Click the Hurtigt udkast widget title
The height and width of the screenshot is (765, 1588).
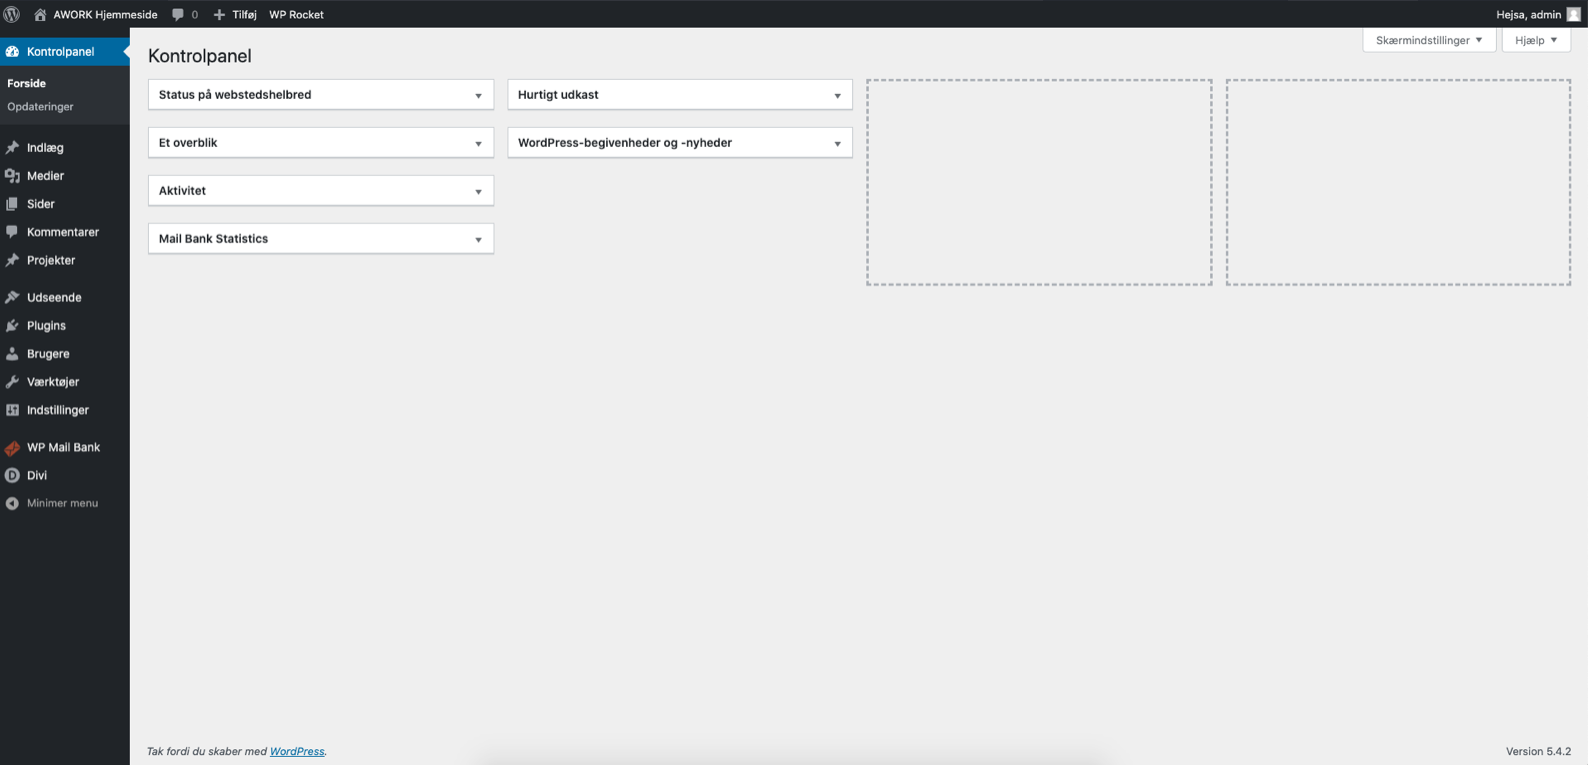pos(558,94)
